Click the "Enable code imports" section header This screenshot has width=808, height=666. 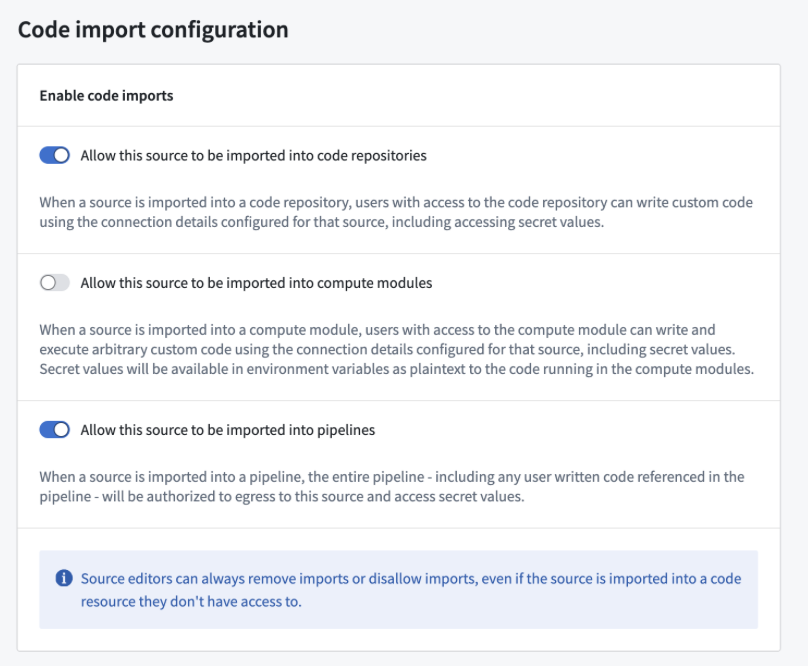[106, 96]
